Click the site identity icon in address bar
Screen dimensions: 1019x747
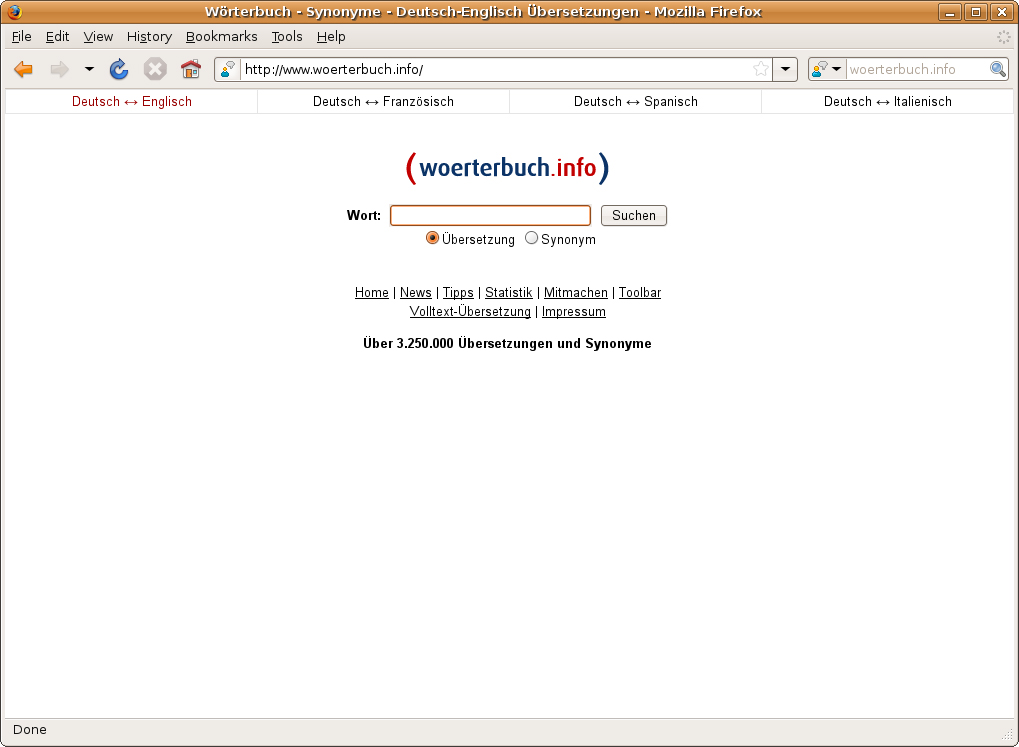227,69
